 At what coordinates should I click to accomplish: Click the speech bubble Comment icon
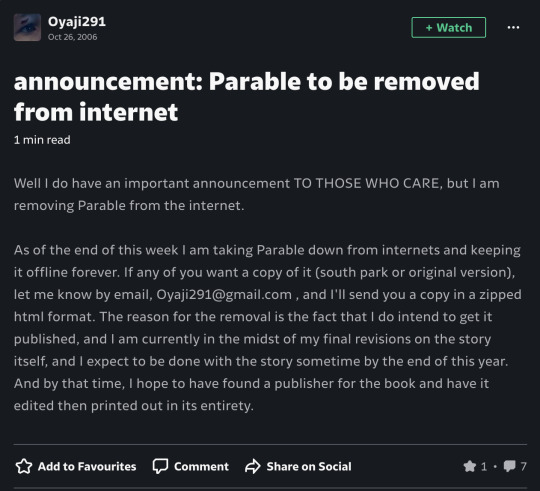pos(160,466)
